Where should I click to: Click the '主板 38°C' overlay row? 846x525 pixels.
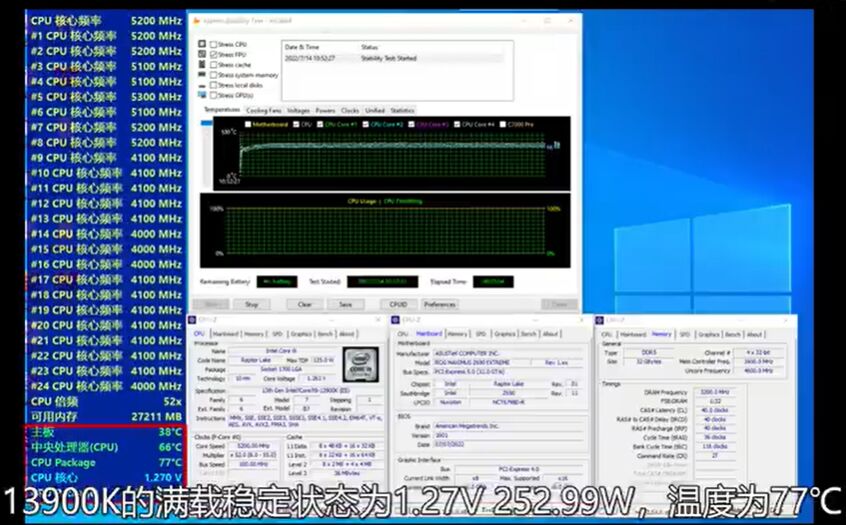coord(106,432)
